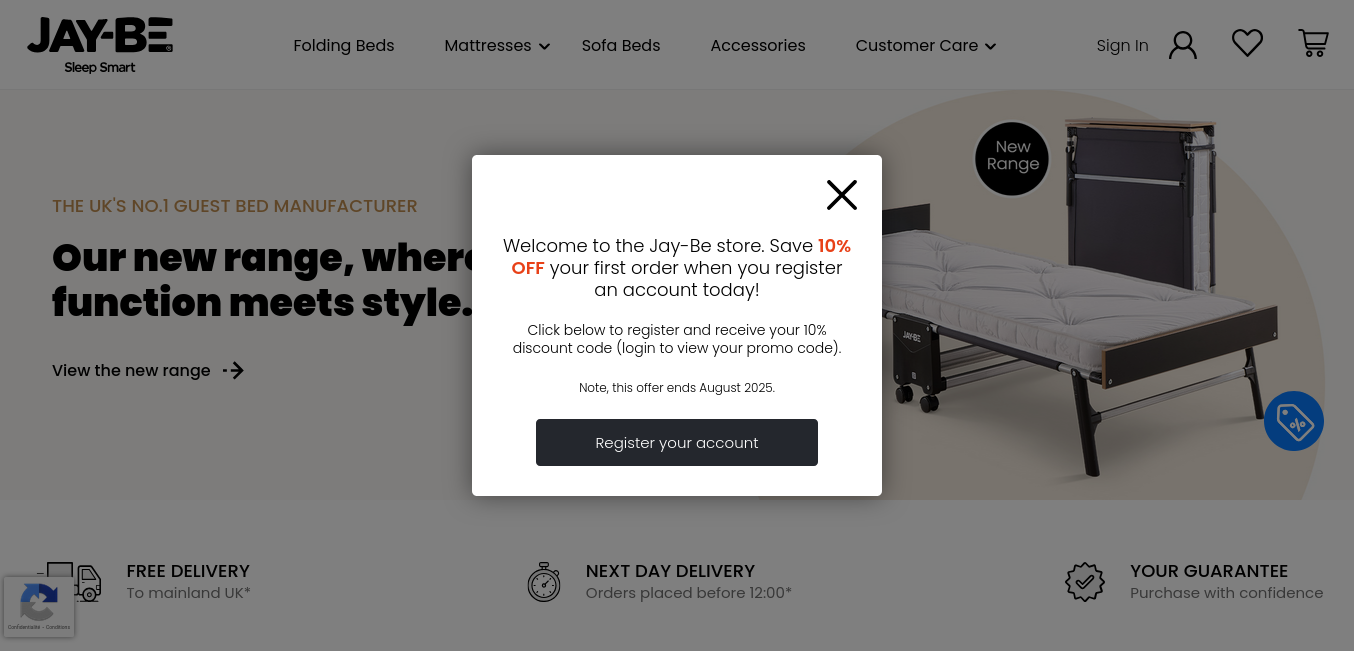This screenshot has height=651, width=1366.
Task: Open the Folding Beds menu item
Action: 344,46
